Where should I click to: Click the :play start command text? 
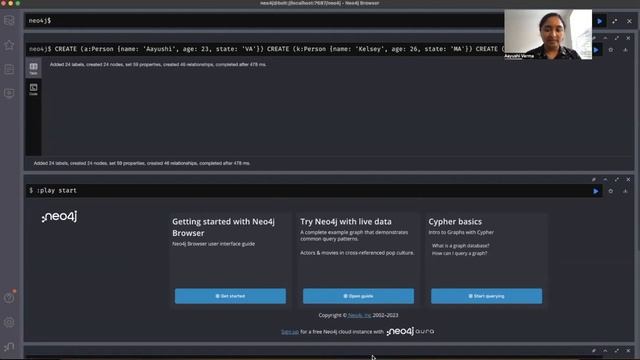pos(57,191)
